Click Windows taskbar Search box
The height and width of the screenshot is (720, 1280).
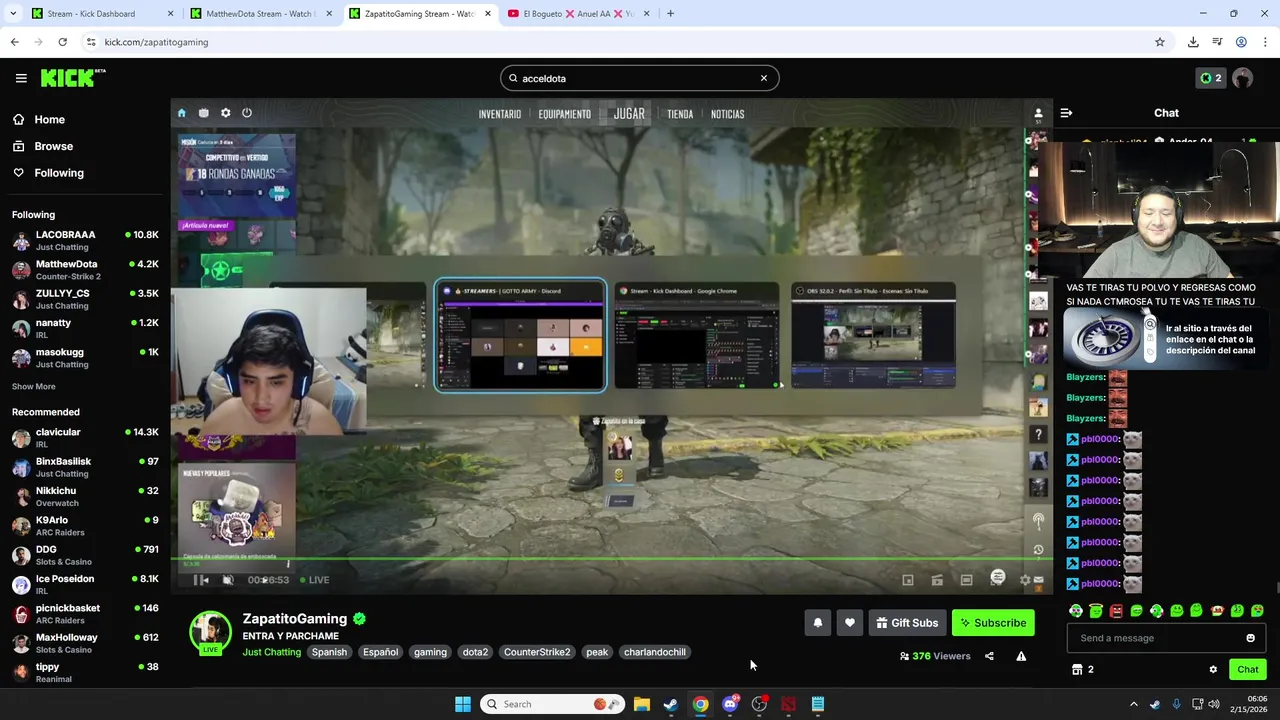pos(553,704)
